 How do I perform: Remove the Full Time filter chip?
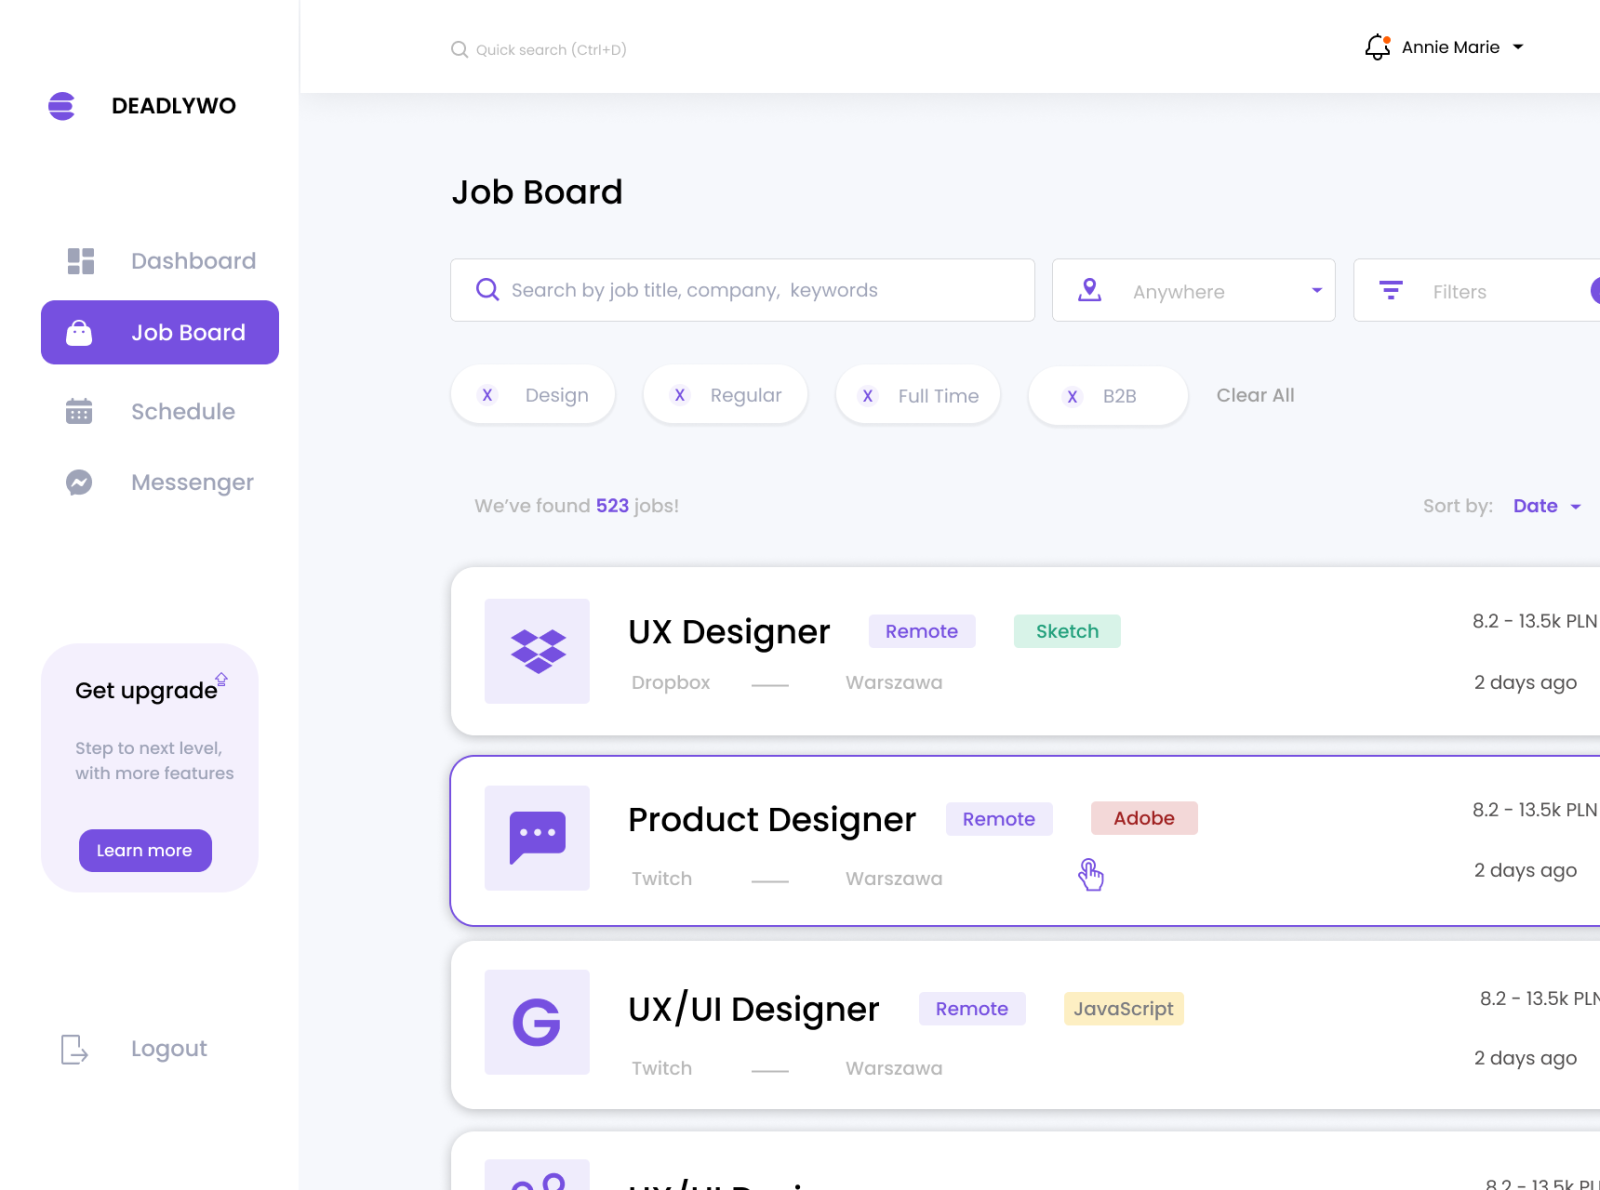click(x=867, y=396)
